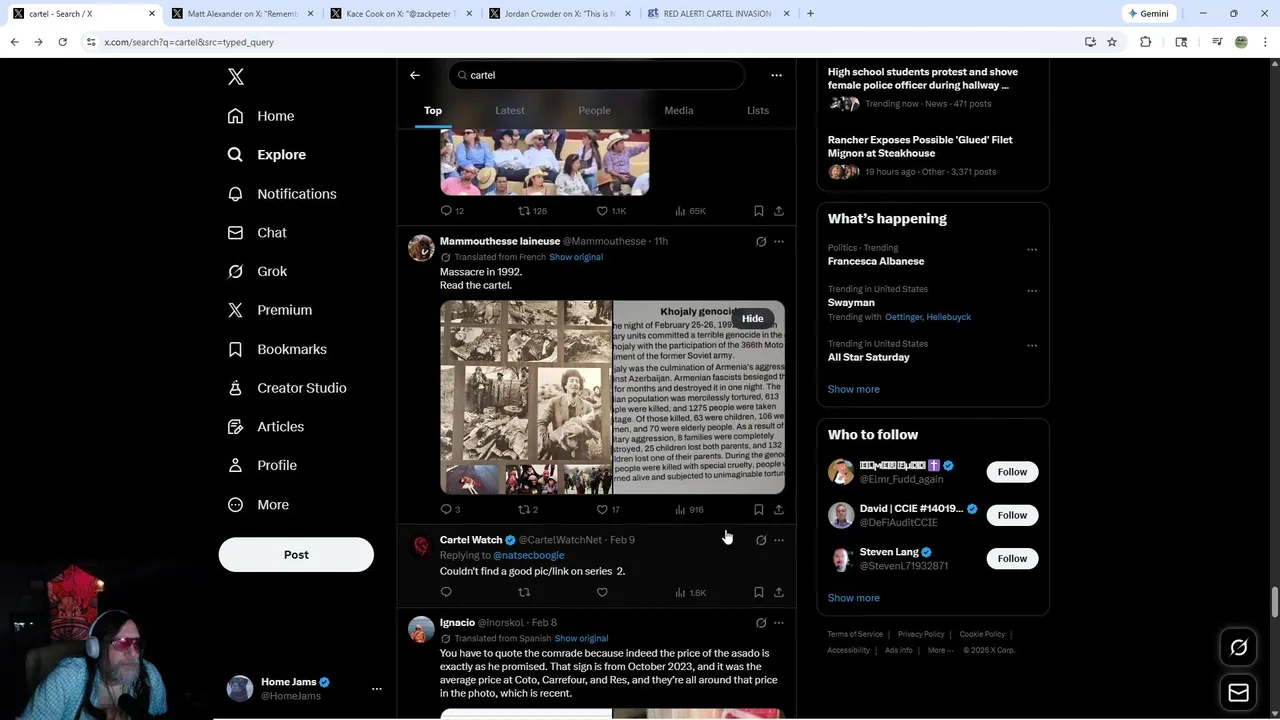Screen dimensions: 1280x720
Task: Switch to the Latest tab
Action: click(x=510, y=110)
